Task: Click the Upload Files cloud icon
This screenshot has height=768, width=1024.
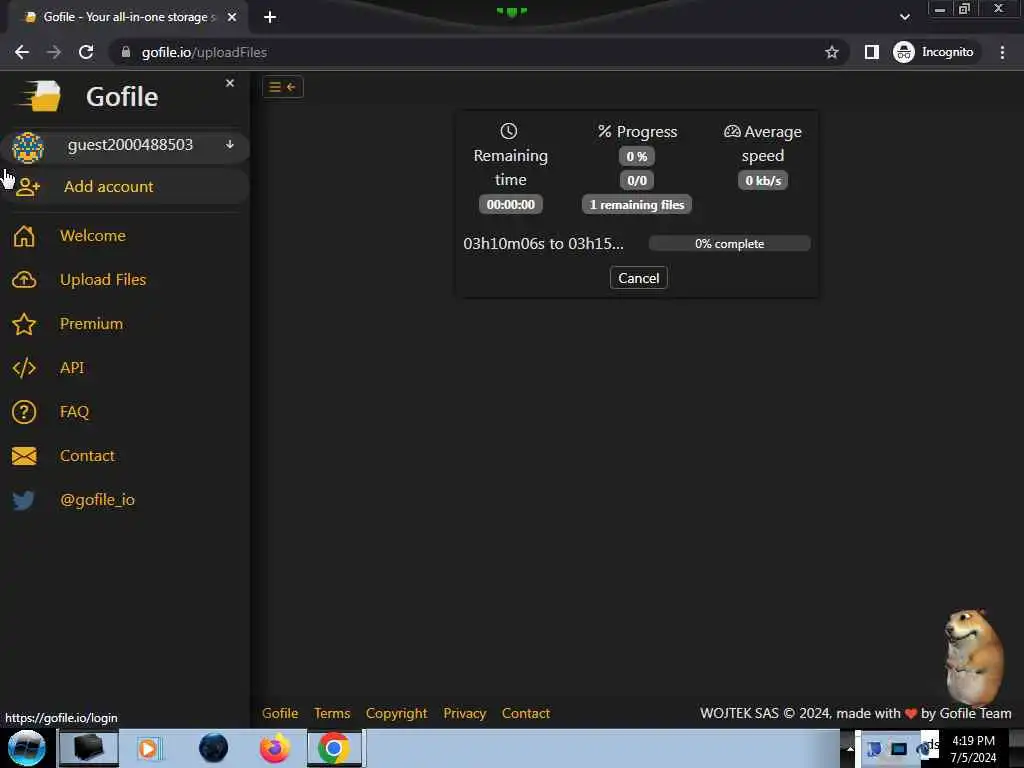Action: click(24, 280)
